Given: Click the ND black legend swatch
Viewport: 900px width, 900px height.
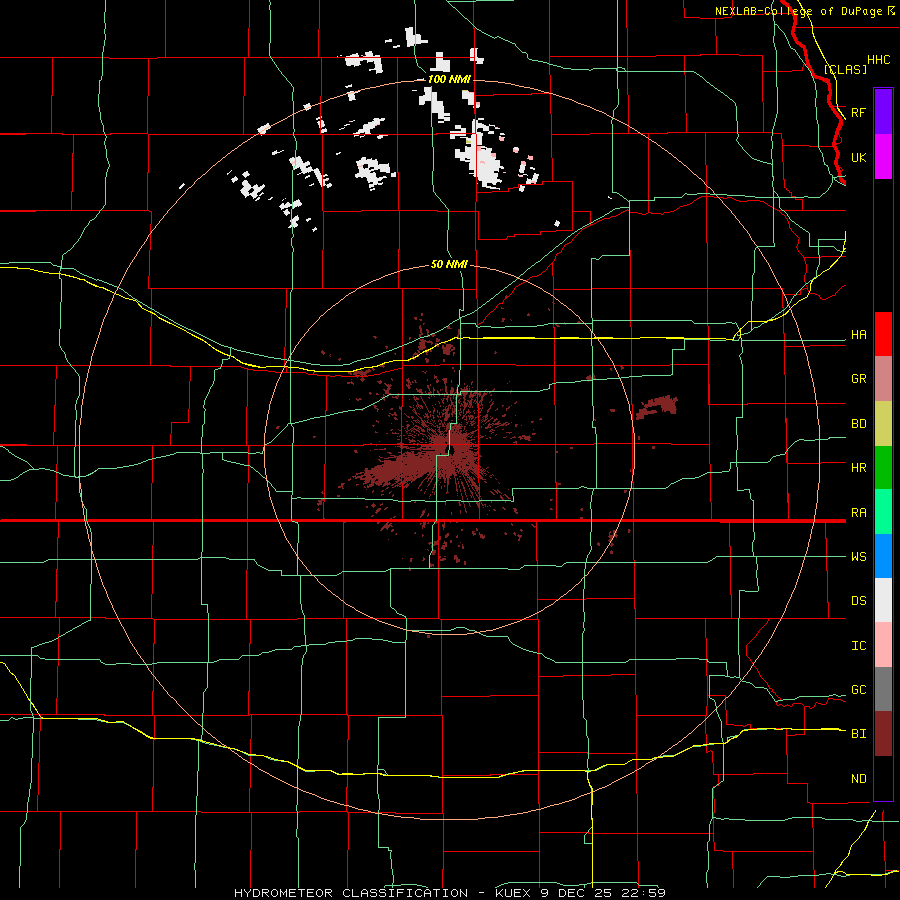Looking at the screenshot, I should [883, 778].
